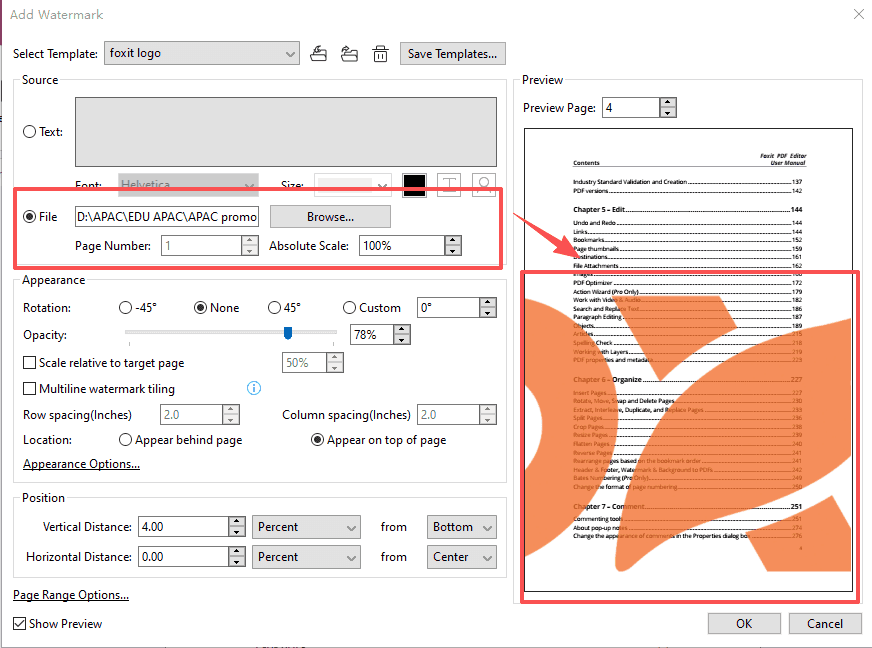872x648 pixels.
Task: Open the vertical from Bottom dropdown
Action: pos(462,527)
